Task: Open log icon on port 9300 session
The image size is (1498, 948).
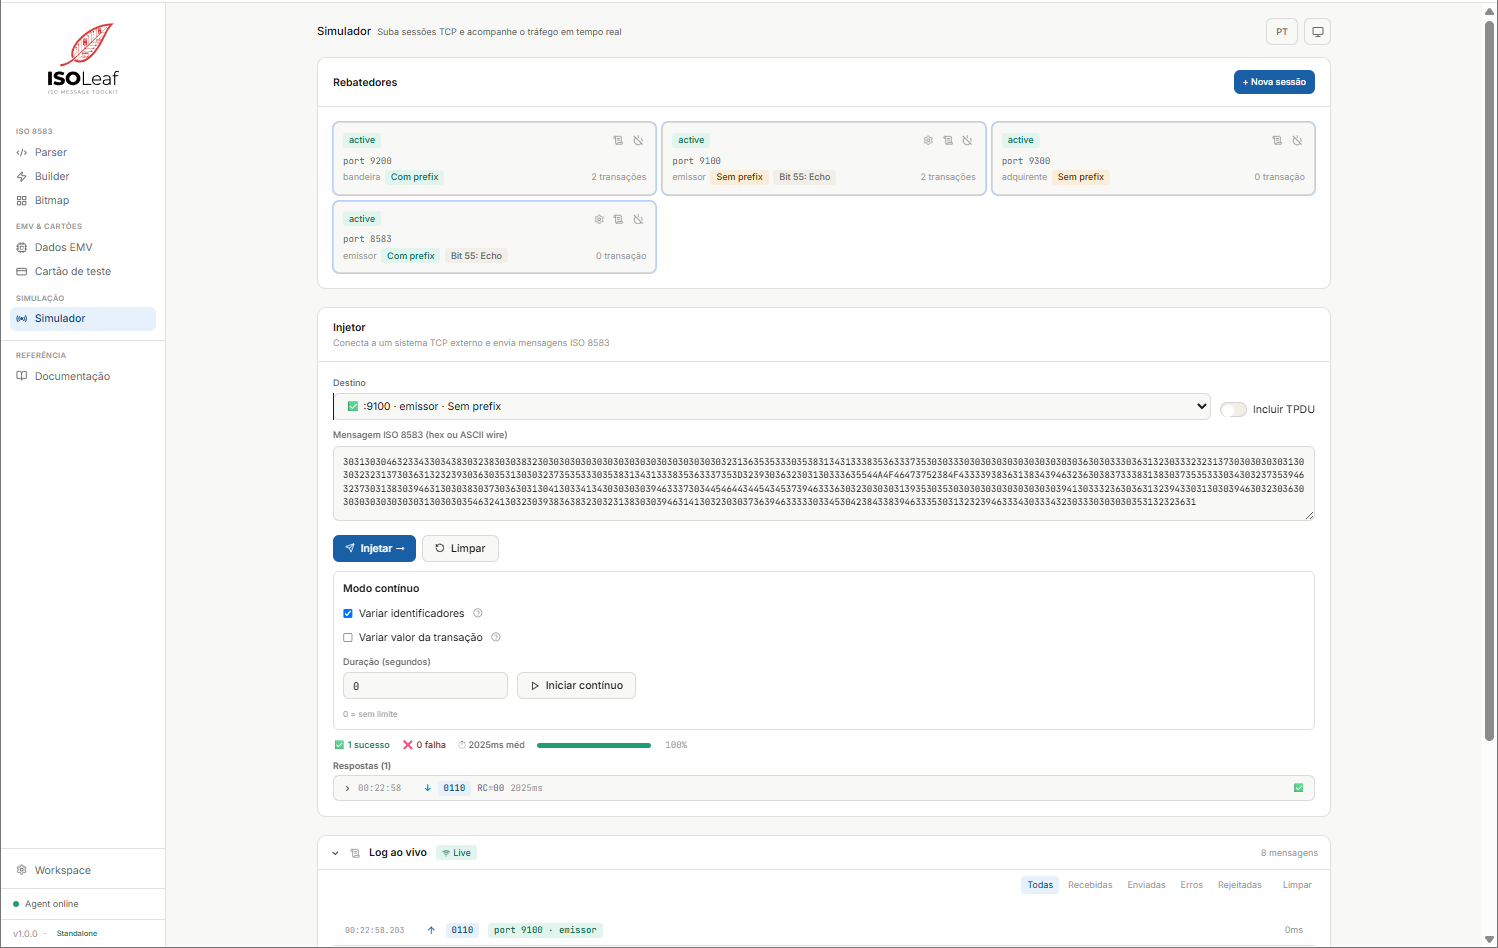Action: 1277,140
